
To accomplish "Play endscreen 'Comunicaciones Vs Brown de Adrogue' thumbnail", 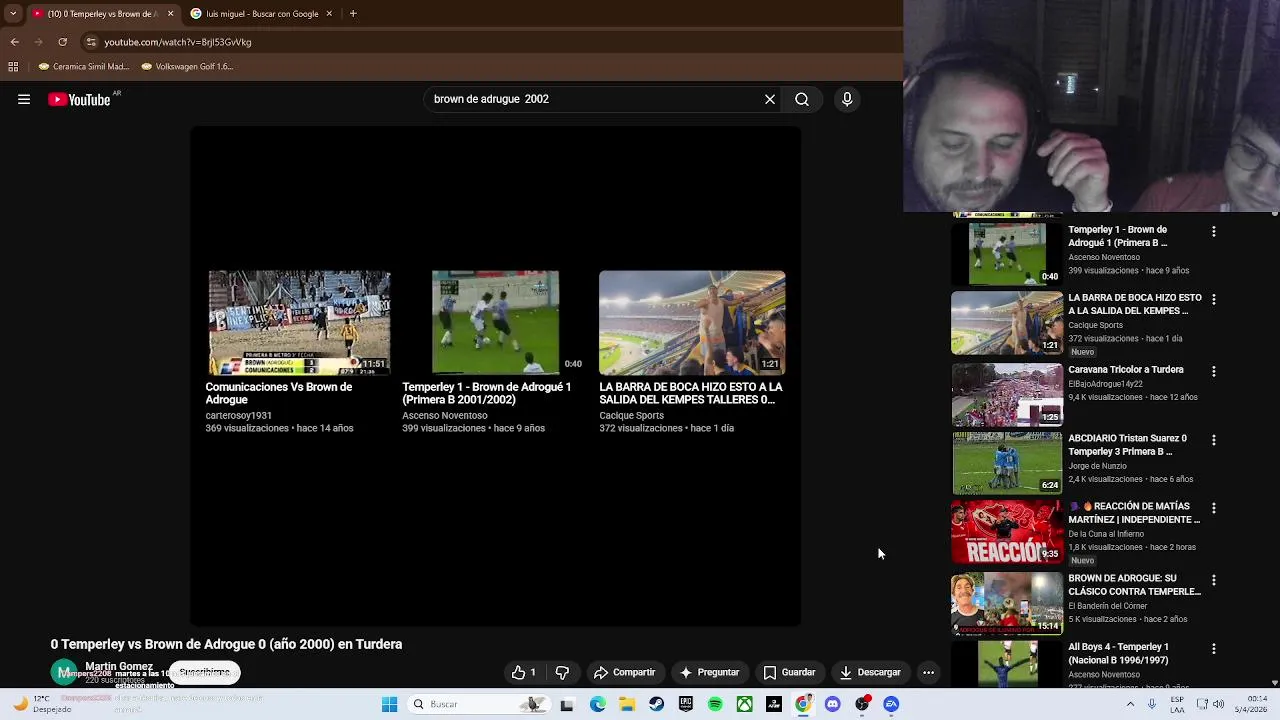I will (299, 322).
